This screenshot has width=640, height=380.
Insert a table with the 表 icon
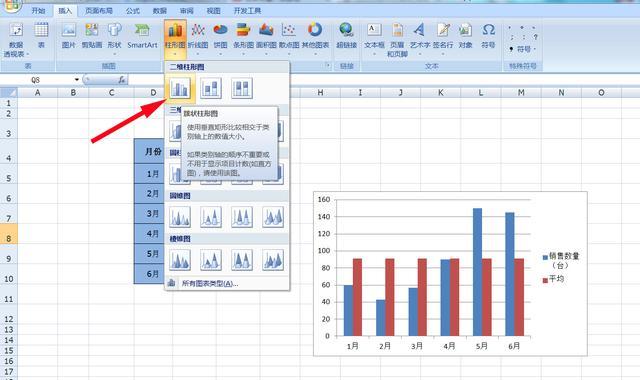click(41, 36)
